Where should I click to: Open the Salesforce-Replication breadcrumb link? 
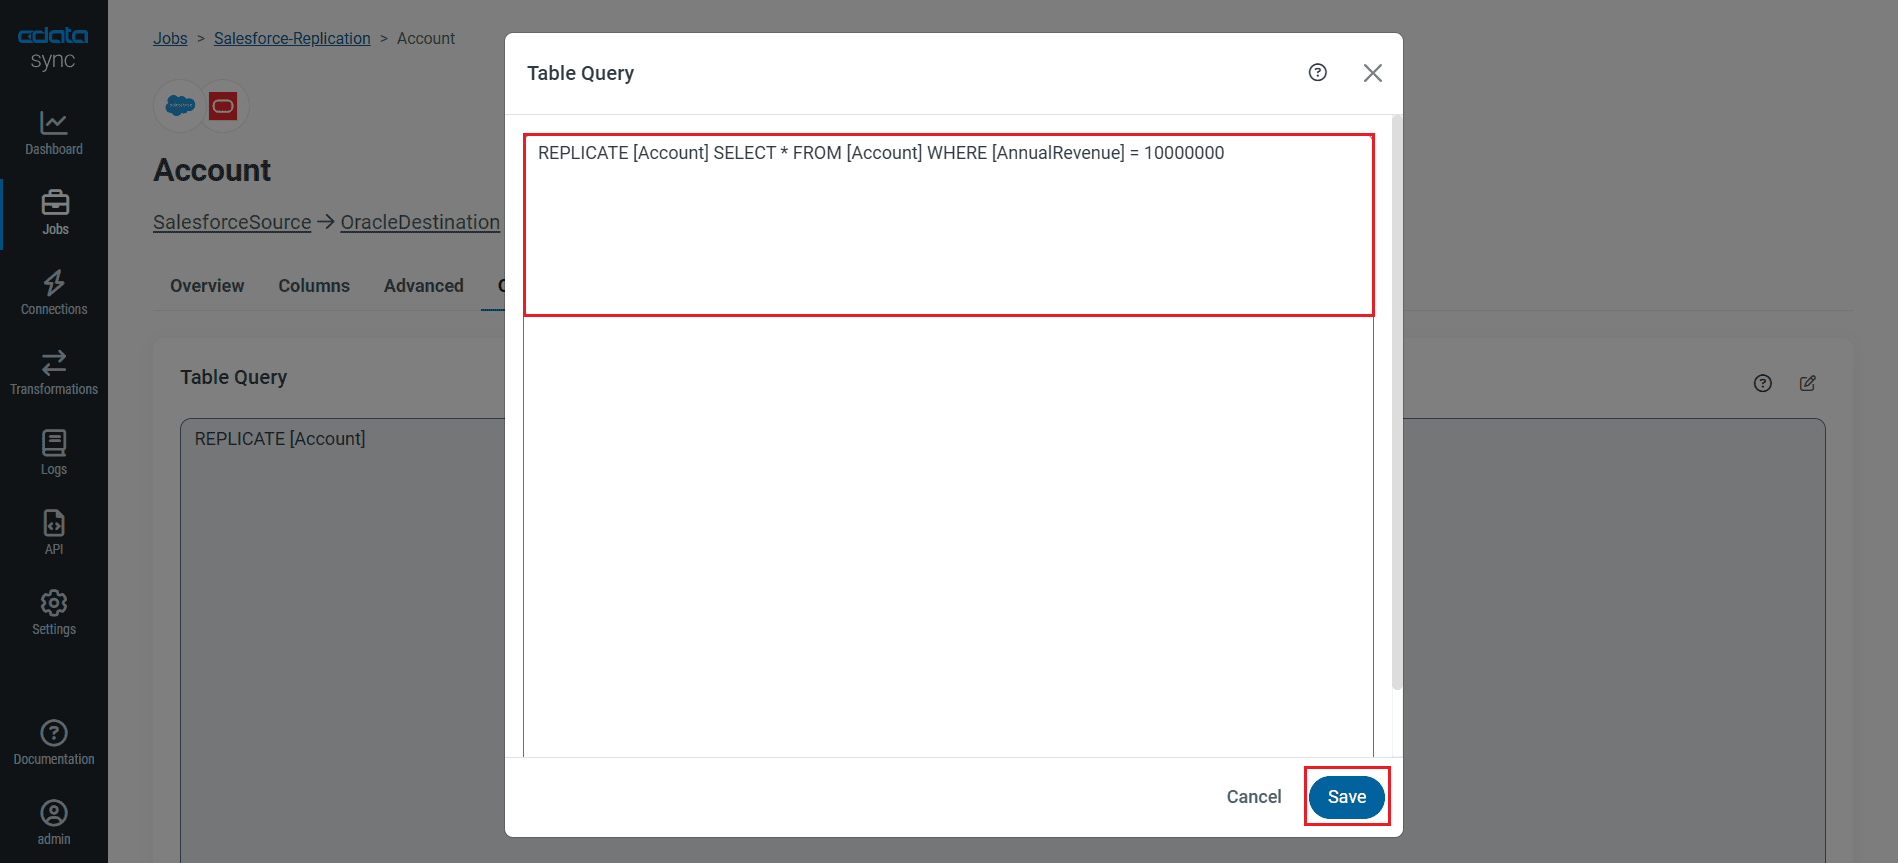click(292, 38)
